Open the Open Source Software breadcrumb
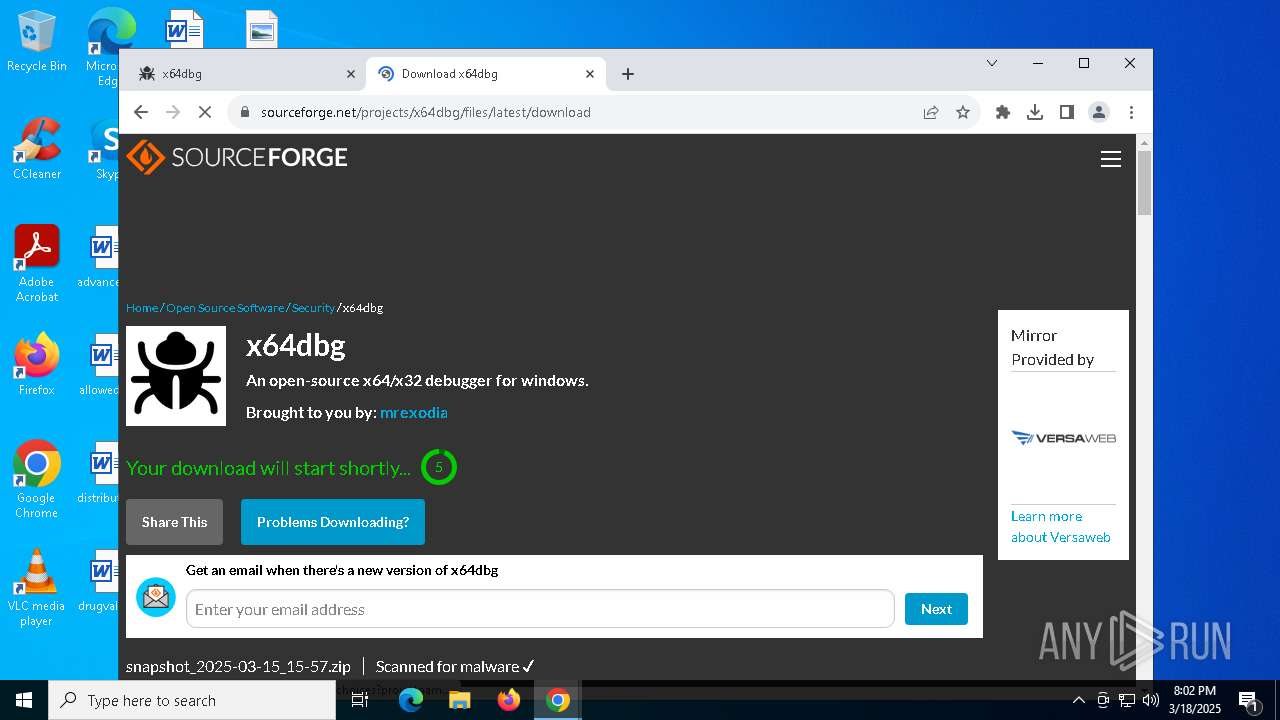 coord(225,308)
